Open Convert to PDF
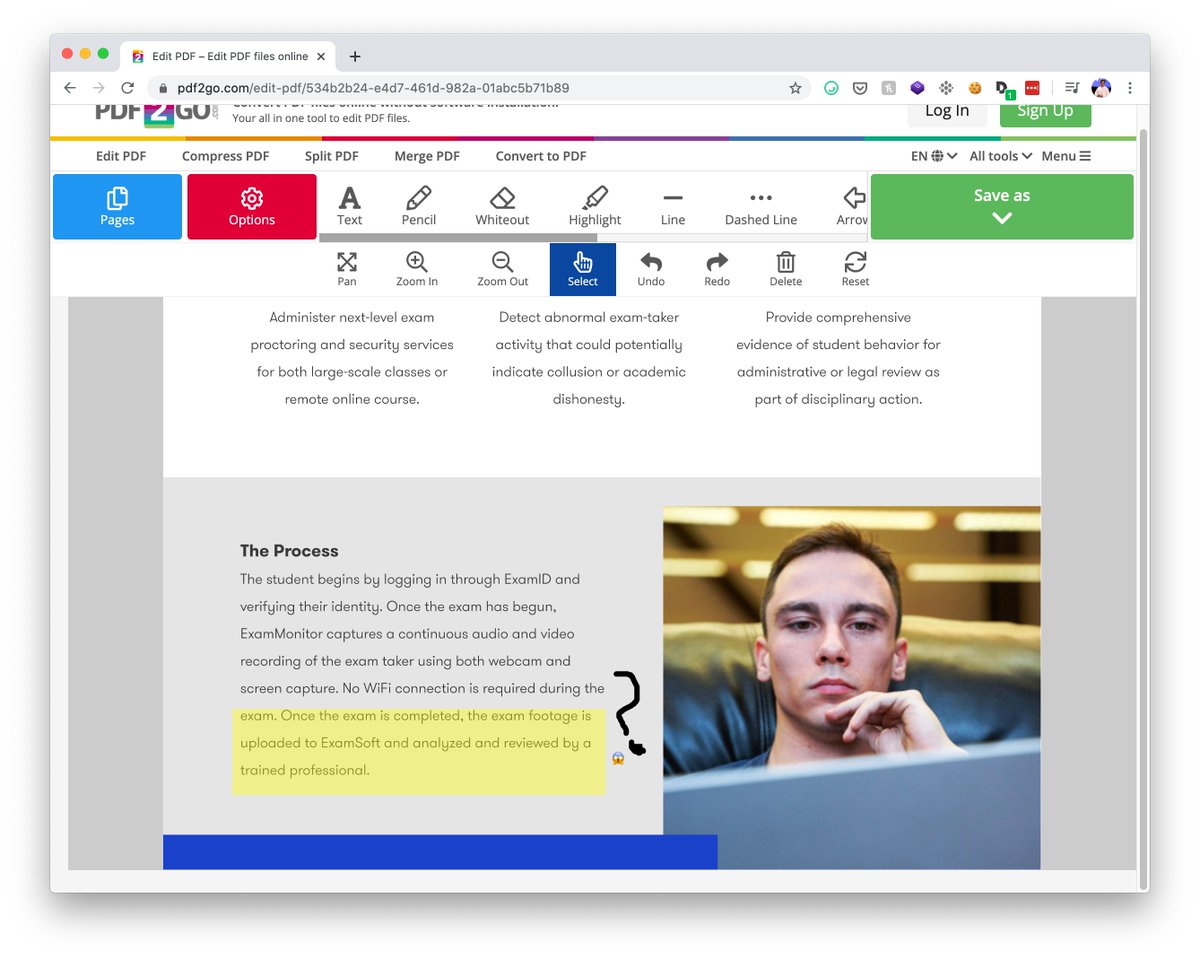This screenshot has width=1200, height=959. tap(541, 156)
